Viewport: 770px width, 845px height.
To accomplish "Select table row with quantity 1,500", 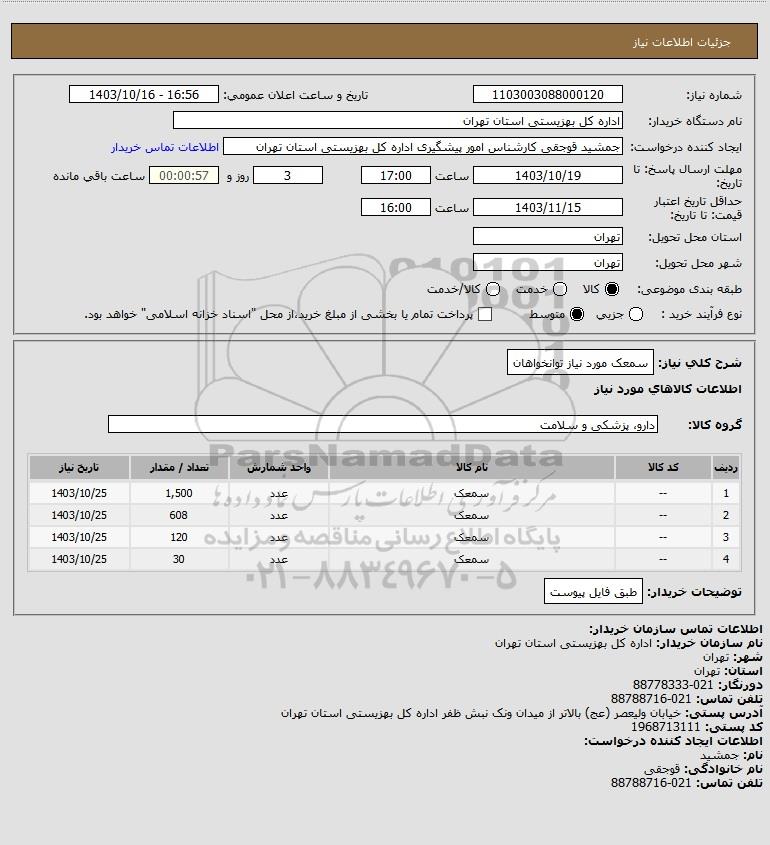I will click(x=384, y=493).
